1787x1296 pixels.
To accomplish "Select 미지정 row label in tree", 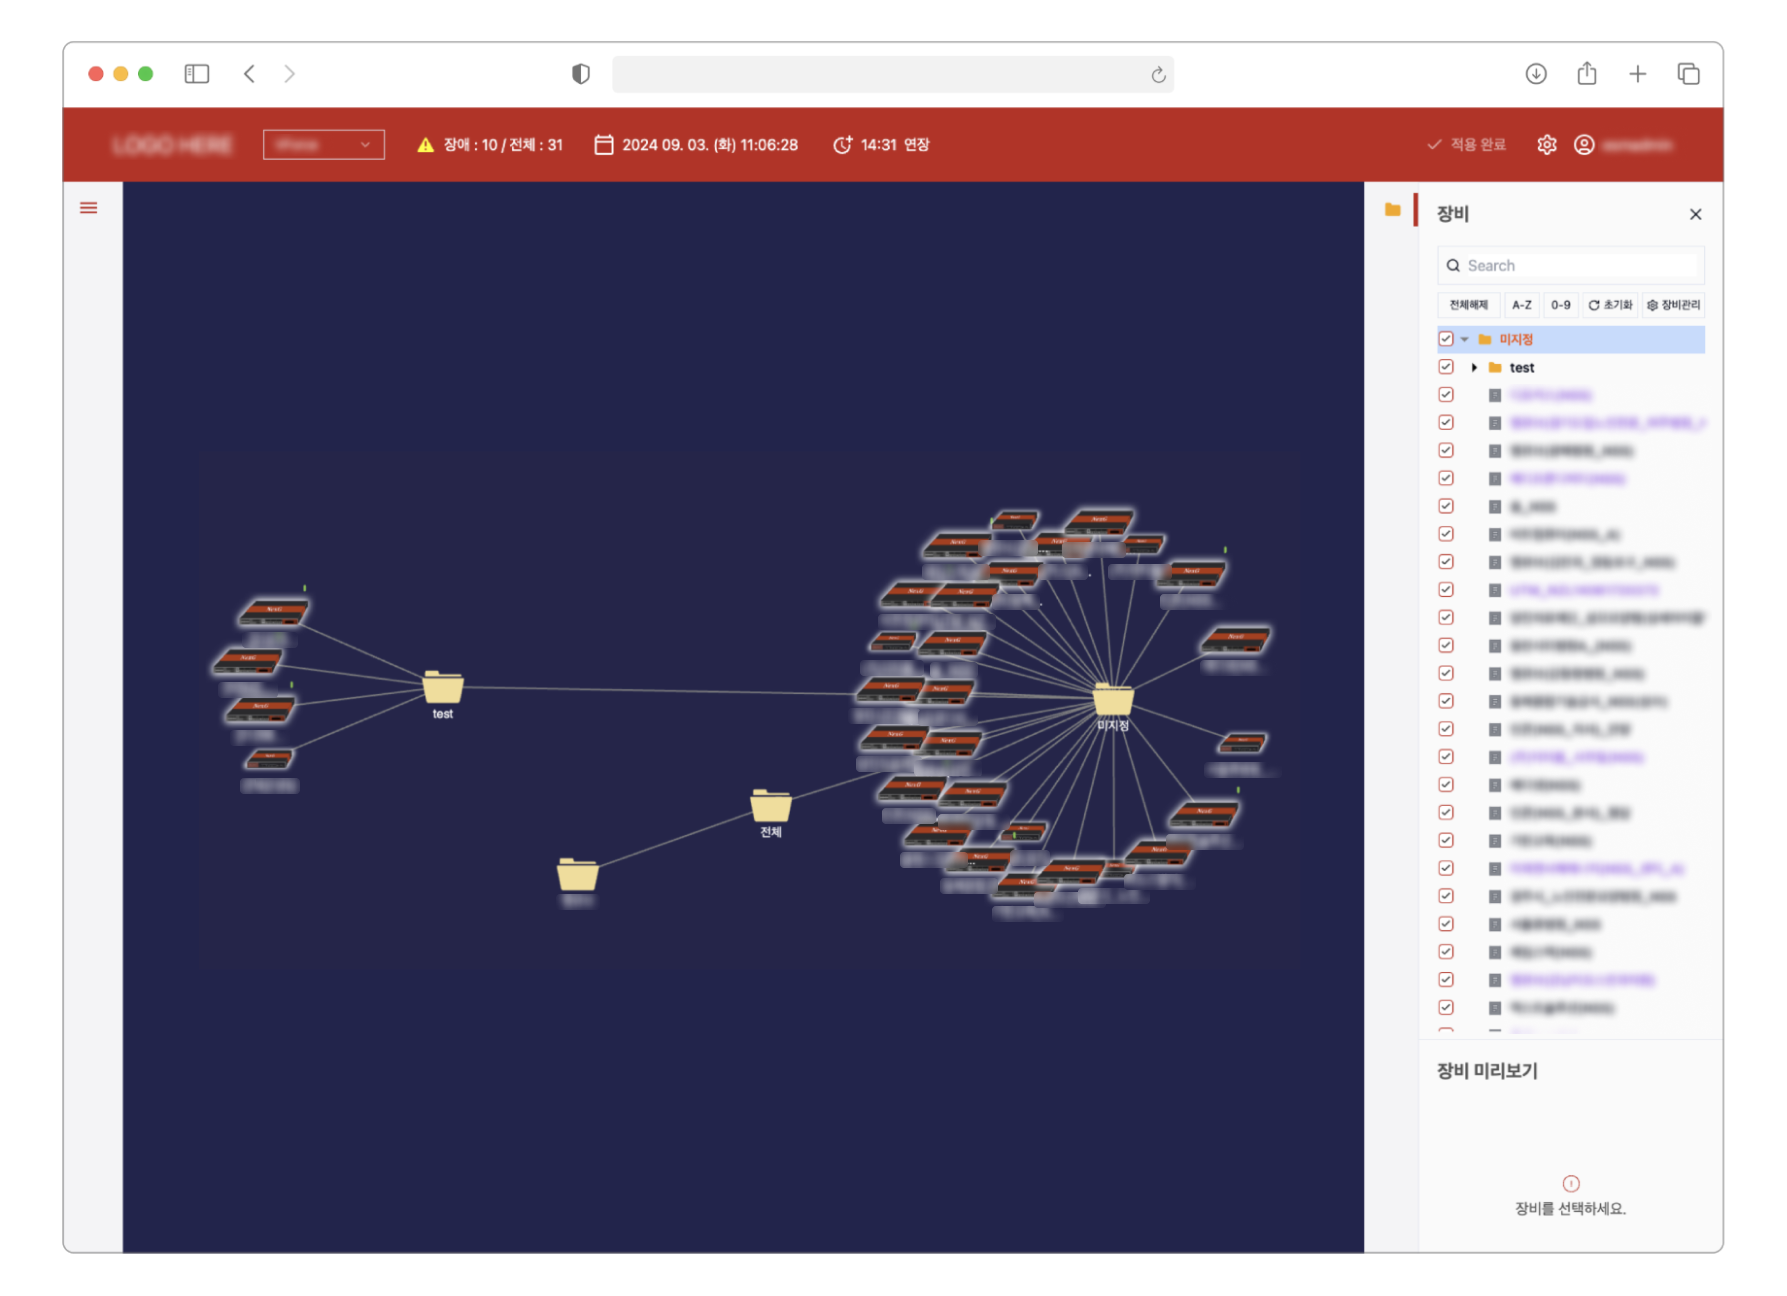I will [1515, 340].
